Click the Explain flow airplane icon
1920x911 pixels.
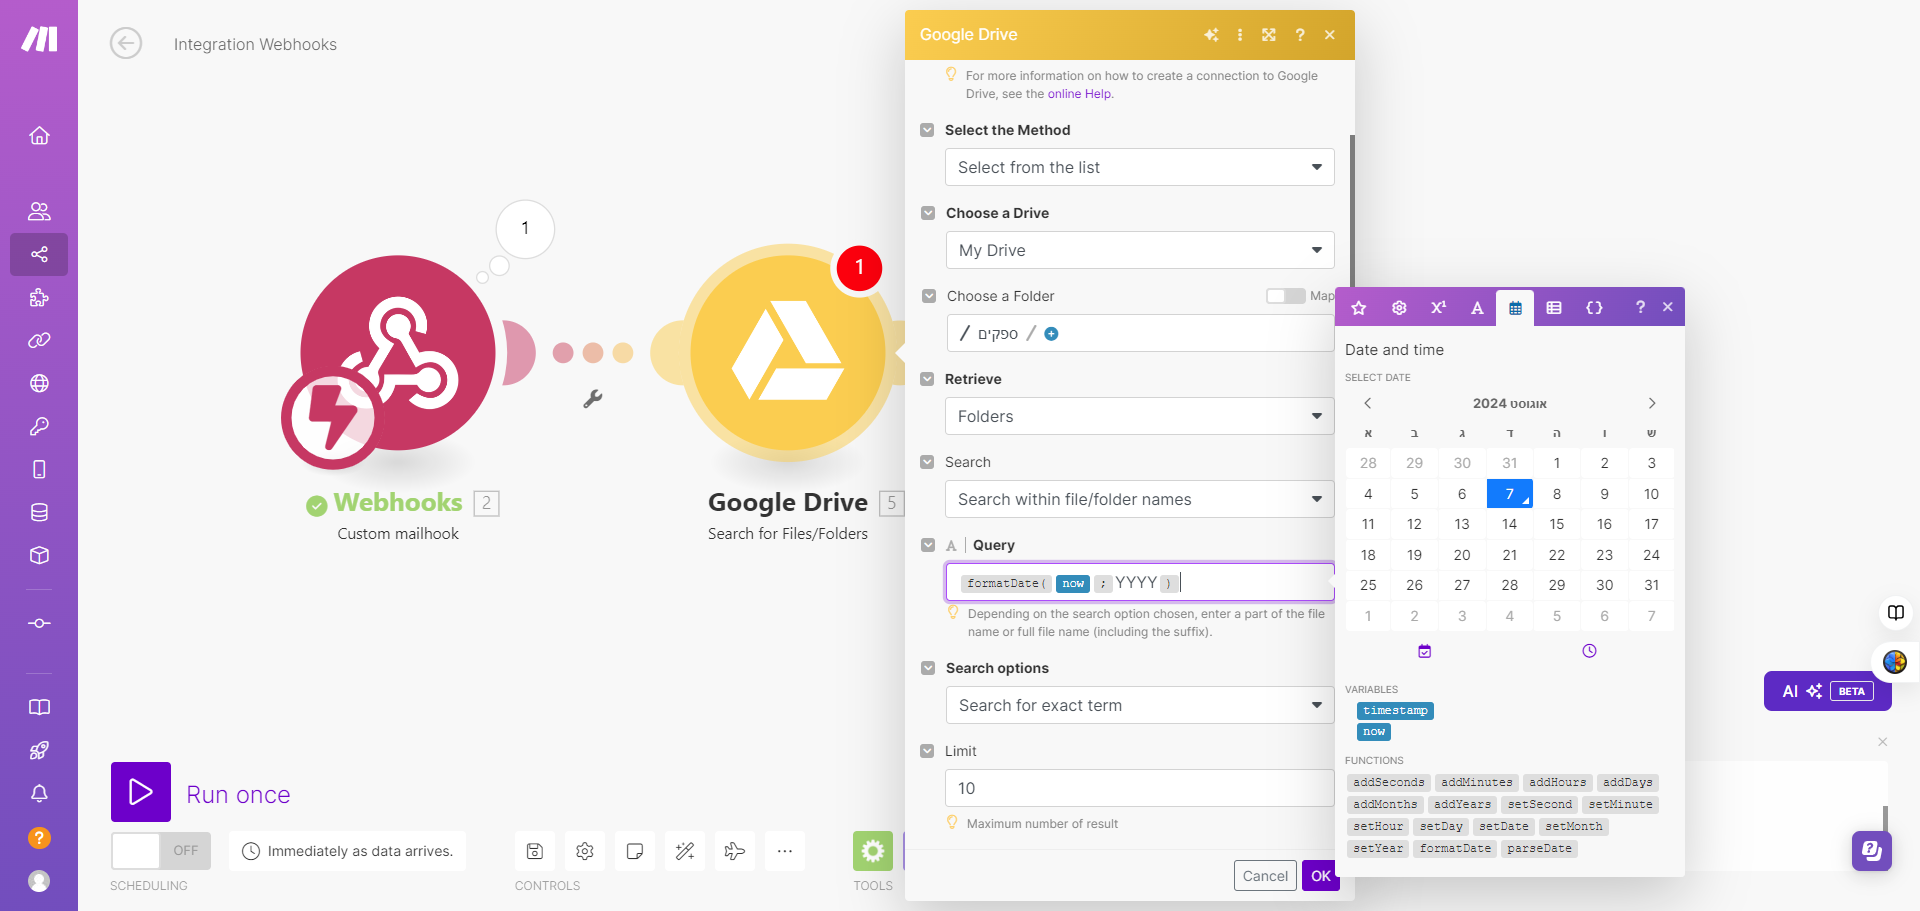[x=735, y=851]
